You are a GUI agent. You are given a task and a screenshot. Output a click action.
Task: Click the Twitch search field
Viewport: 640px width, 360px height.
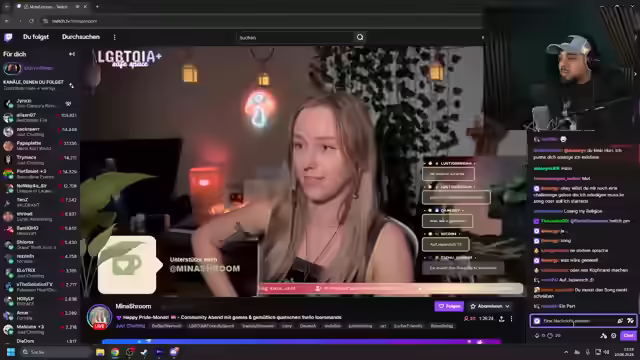[296, 37]
